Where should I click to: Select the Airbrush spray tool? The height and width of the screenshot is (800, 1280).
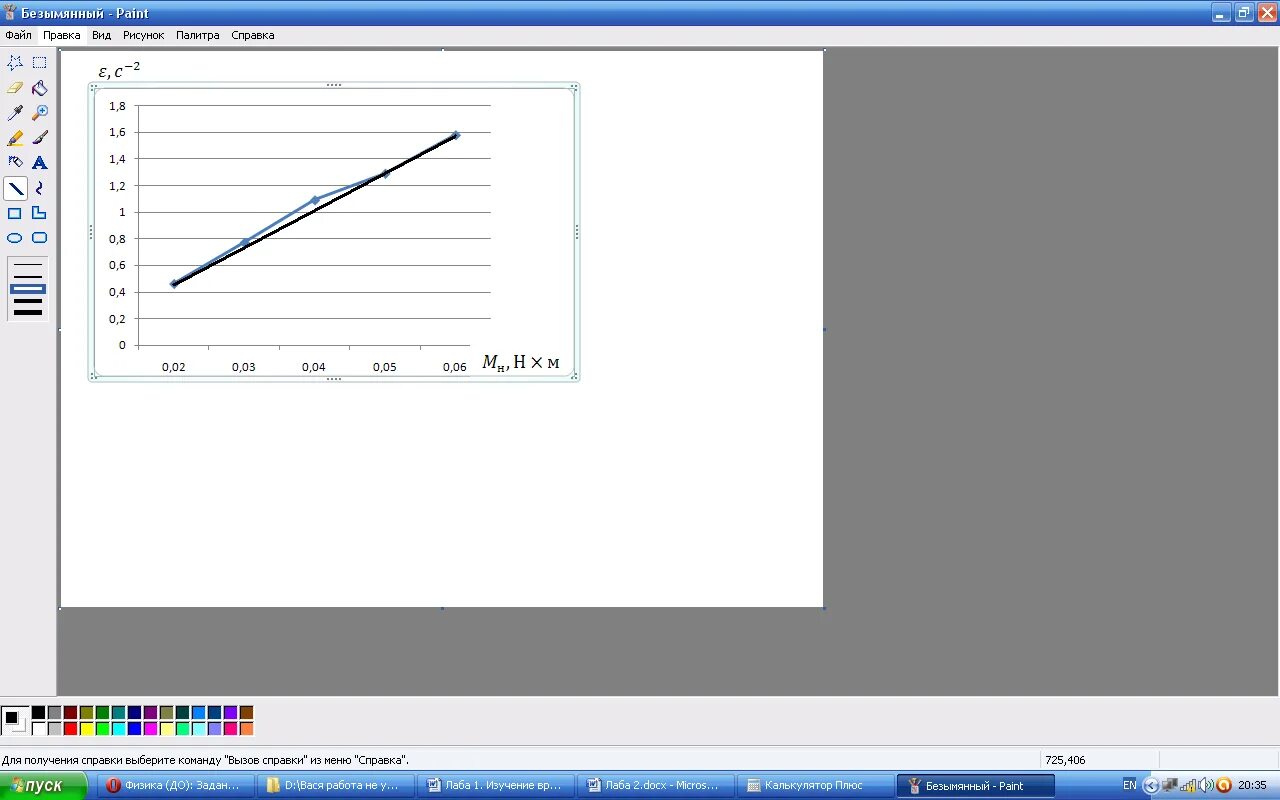15,163
